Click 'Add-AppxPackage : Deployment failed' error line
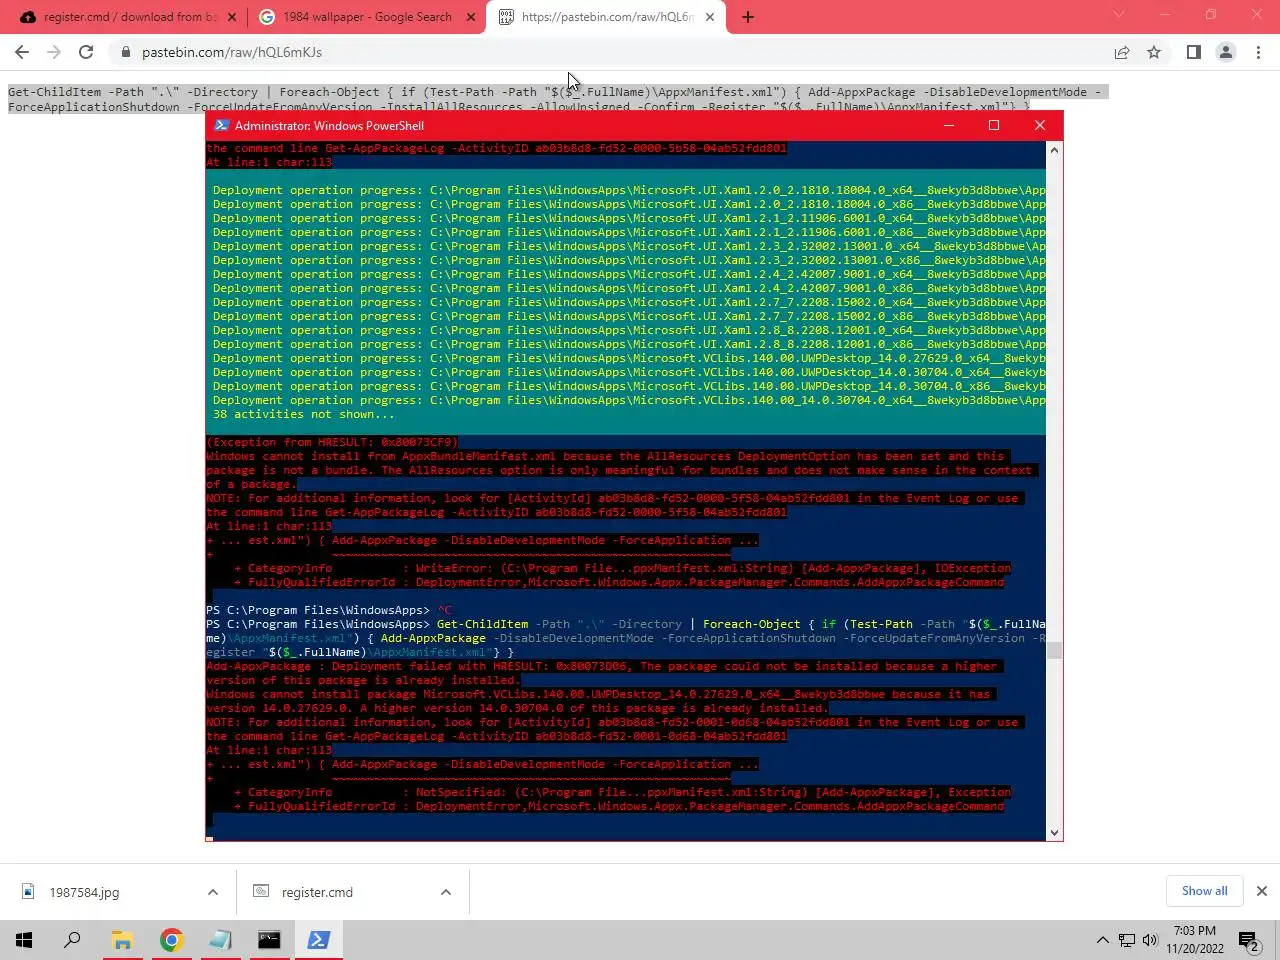 click(x=601, y=673)
